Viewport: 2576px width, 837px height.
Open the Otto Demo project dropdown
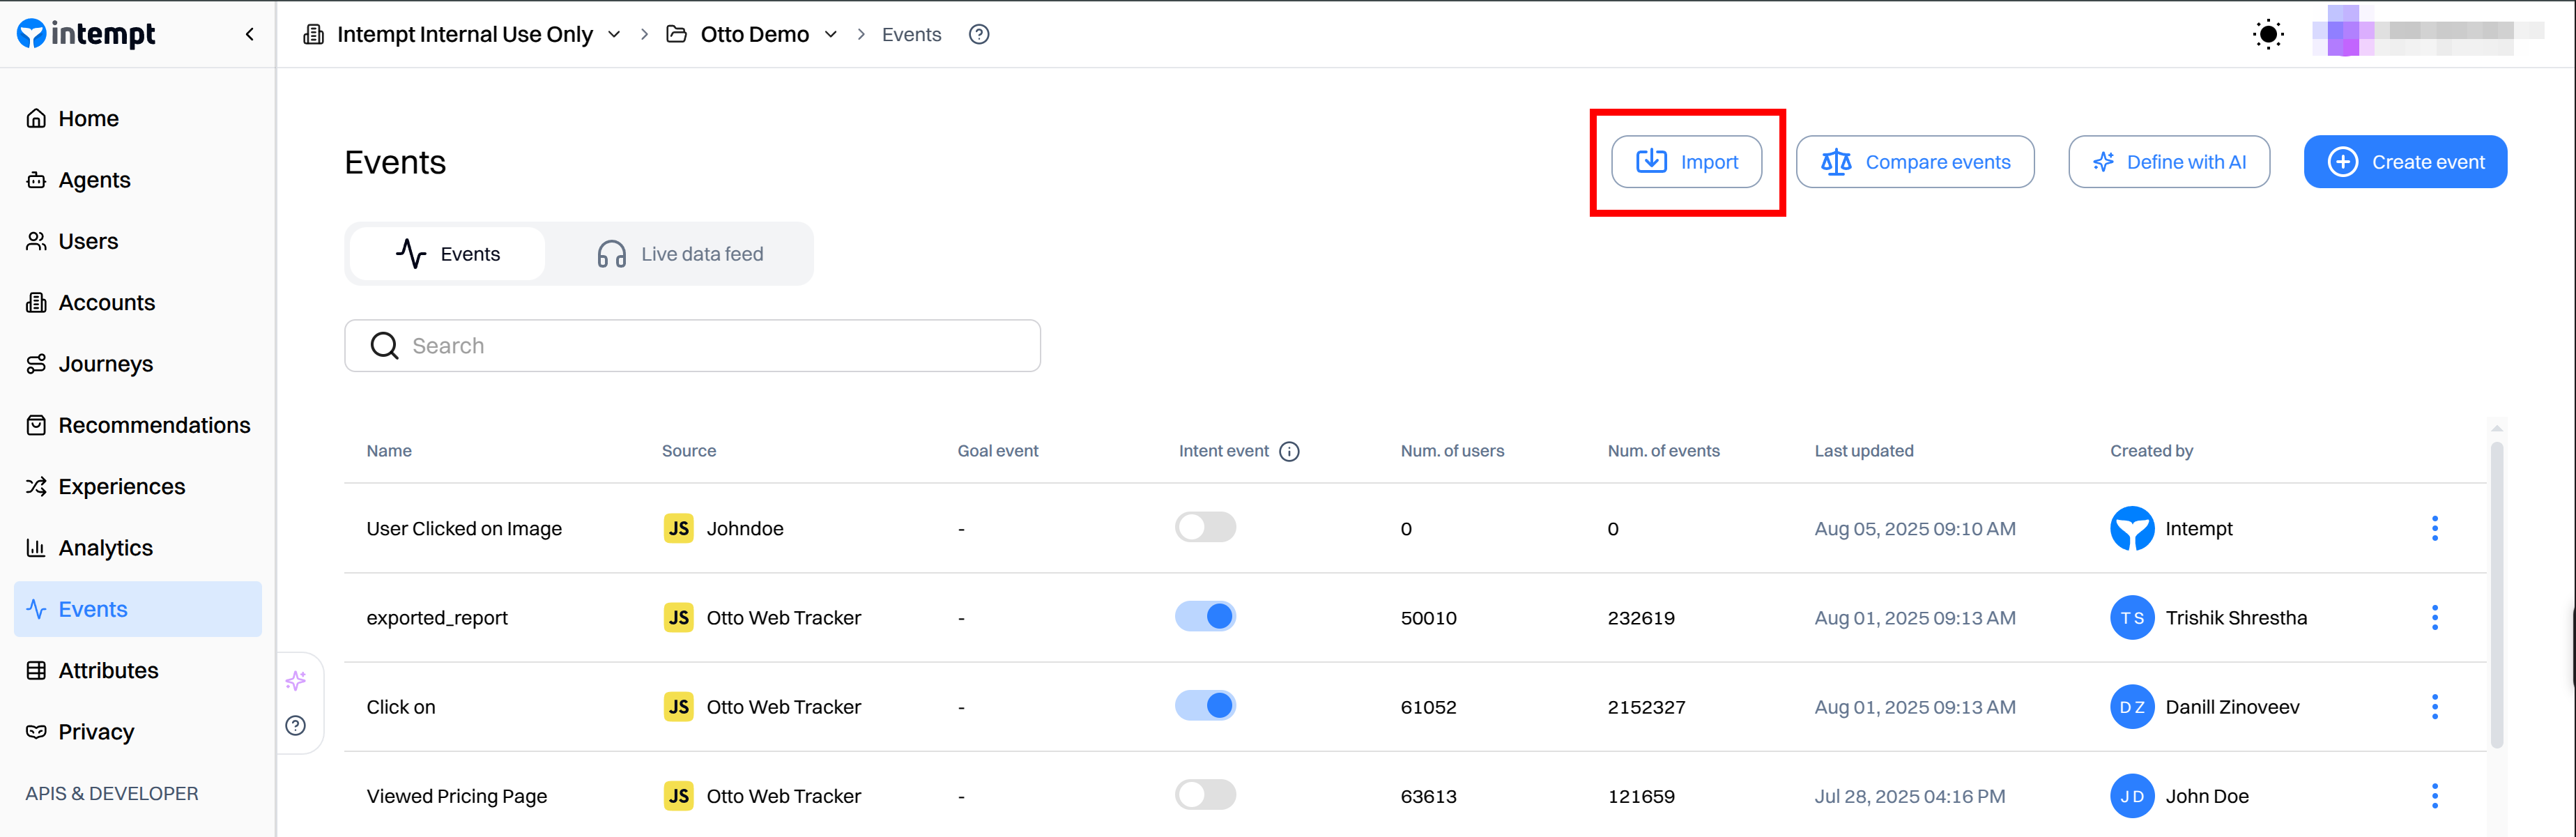[x=752, y=34]
